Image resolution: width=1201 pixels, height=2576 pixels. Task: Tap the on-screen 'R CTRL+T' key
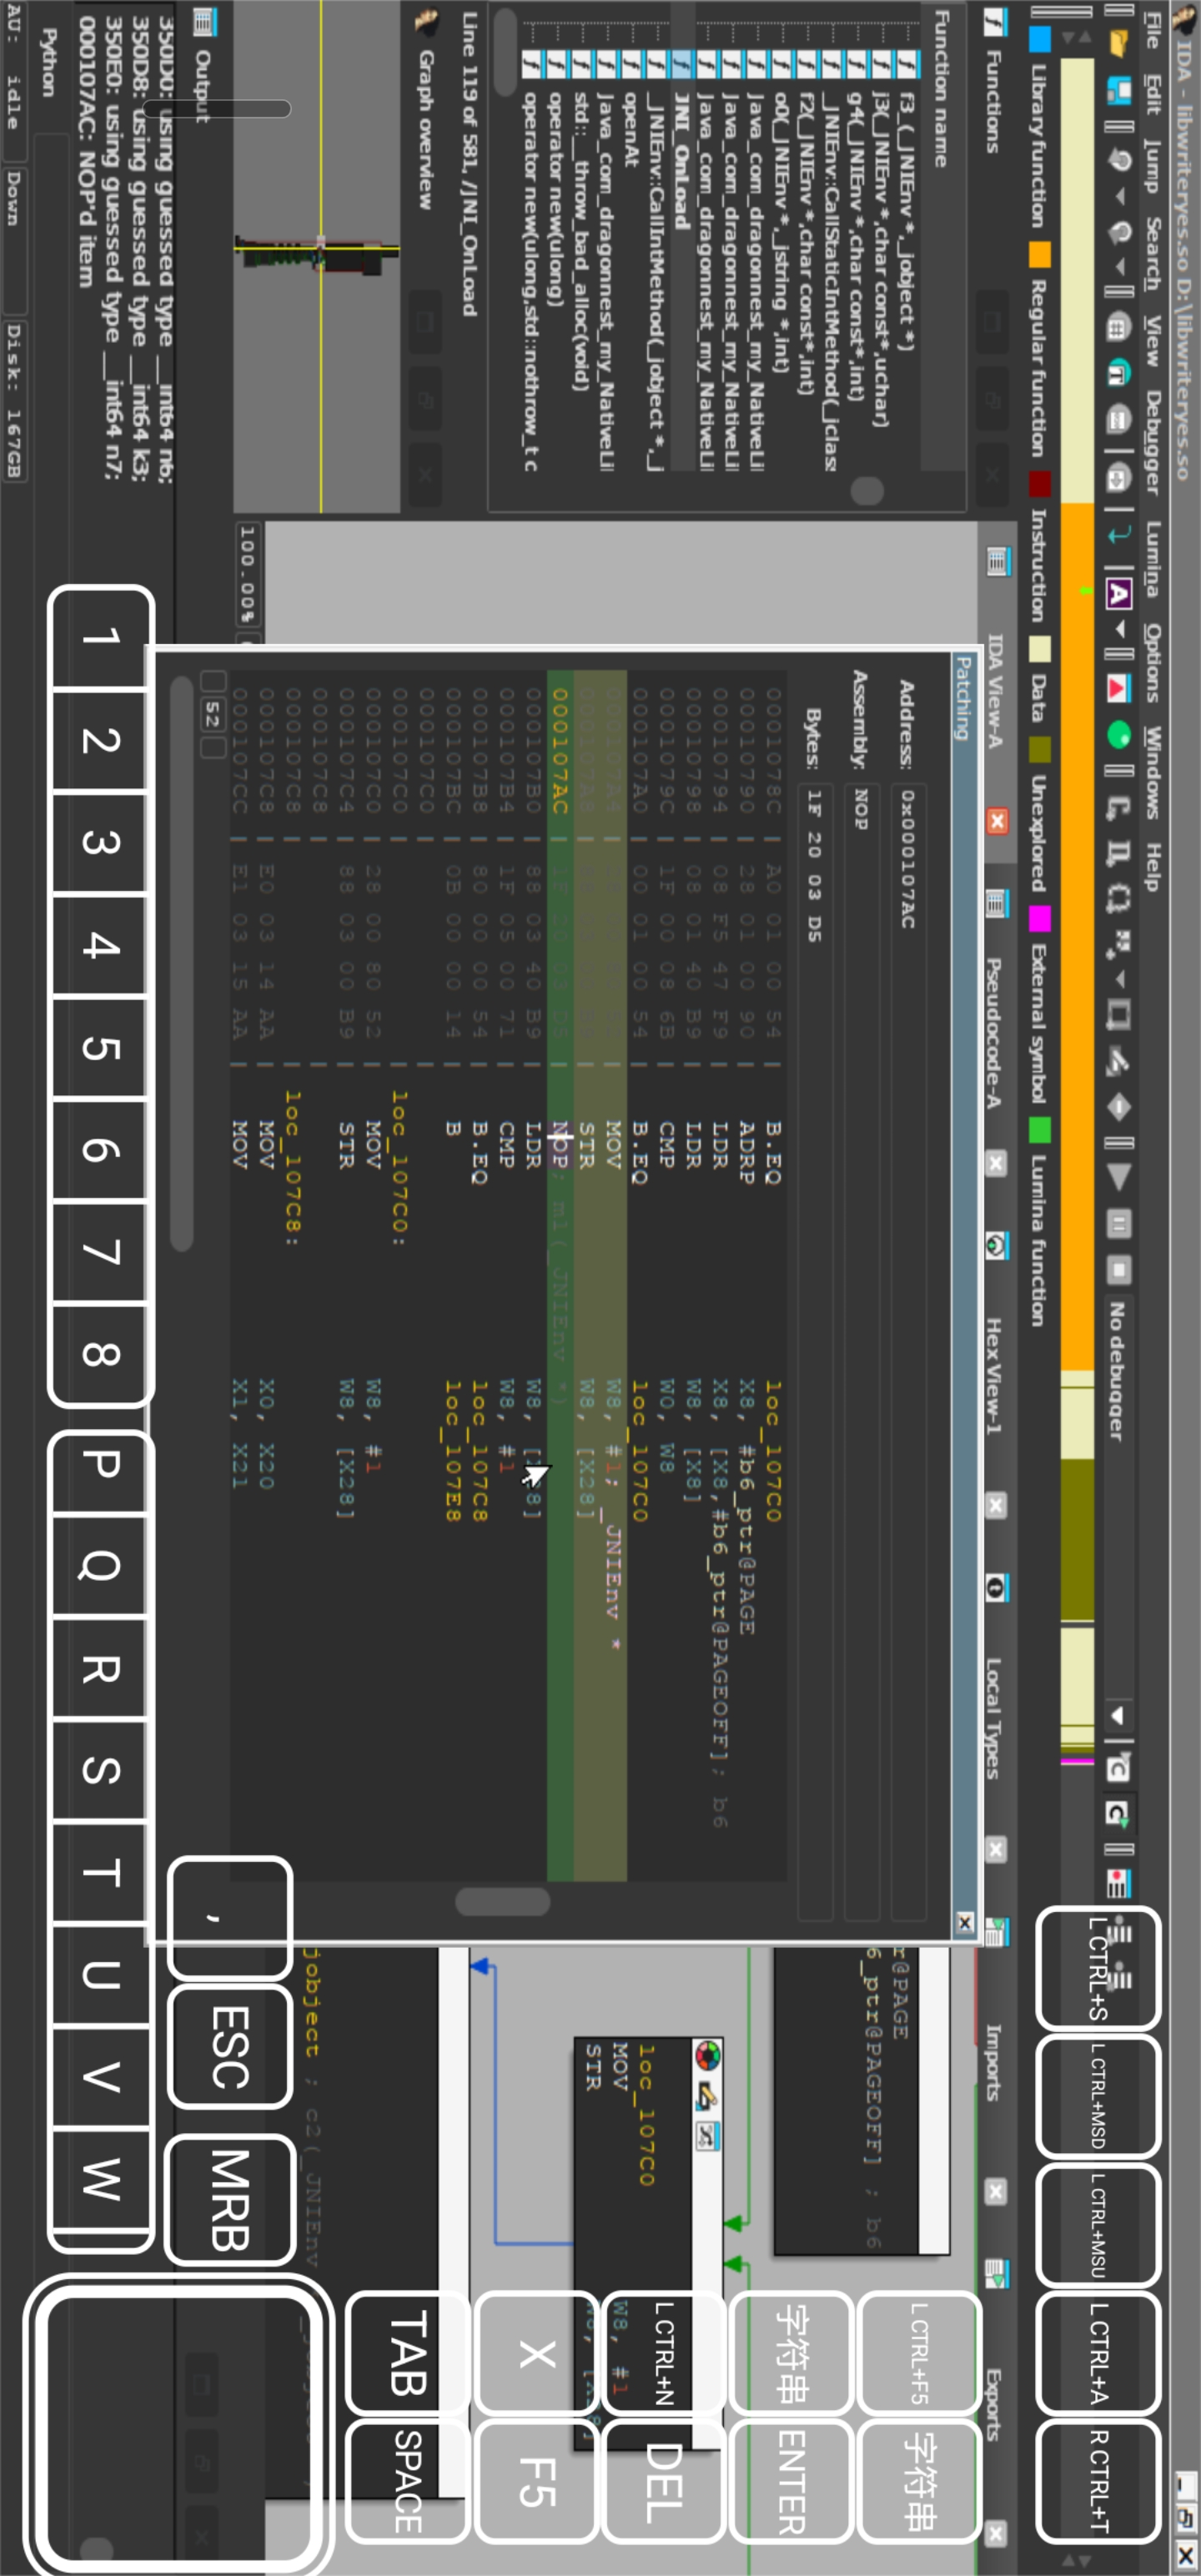(1098, 2480)
